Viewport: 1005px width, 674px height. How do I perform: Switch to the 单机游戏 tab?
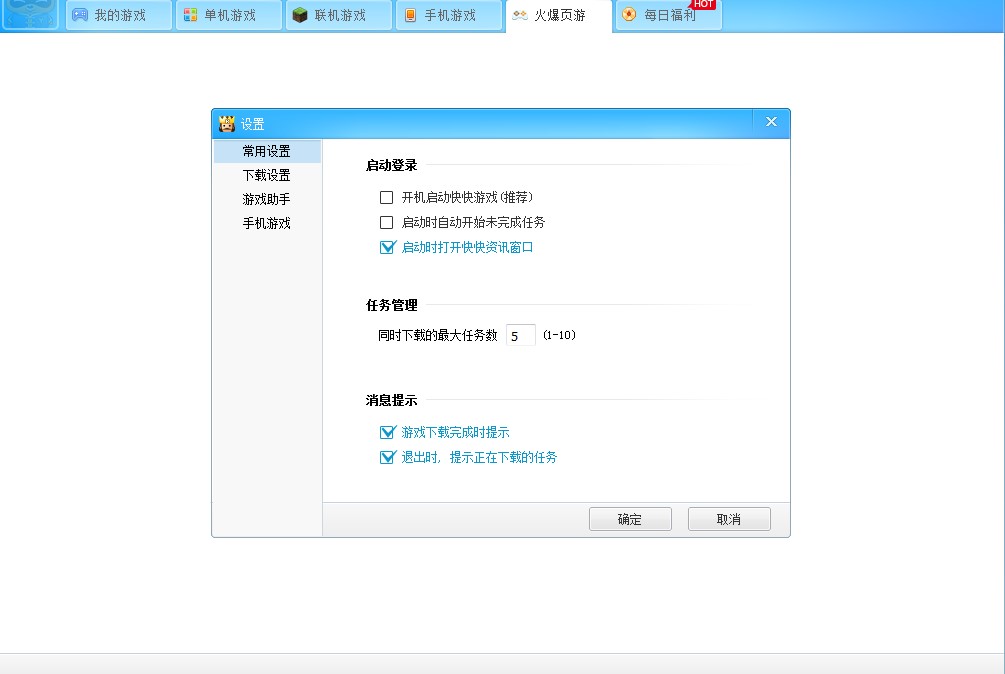228,15
